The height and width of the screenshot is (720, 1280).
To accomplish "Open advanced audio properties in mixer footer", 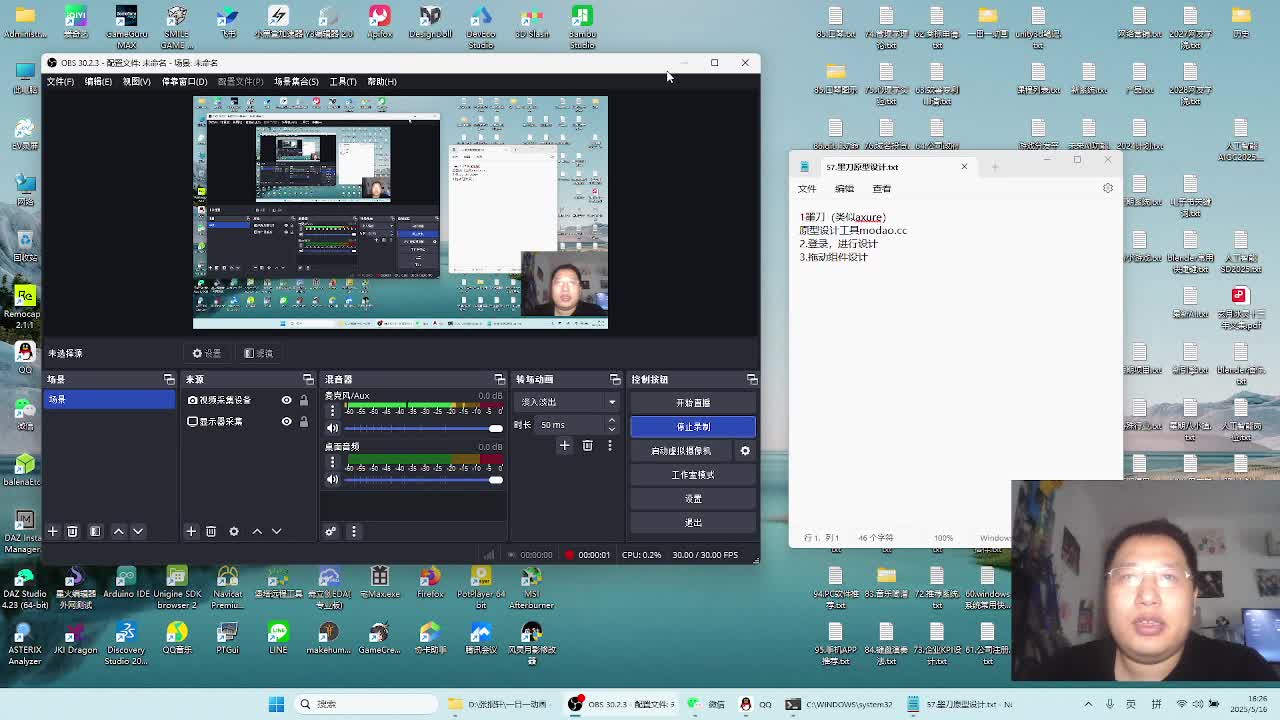I will pos(330,531).
